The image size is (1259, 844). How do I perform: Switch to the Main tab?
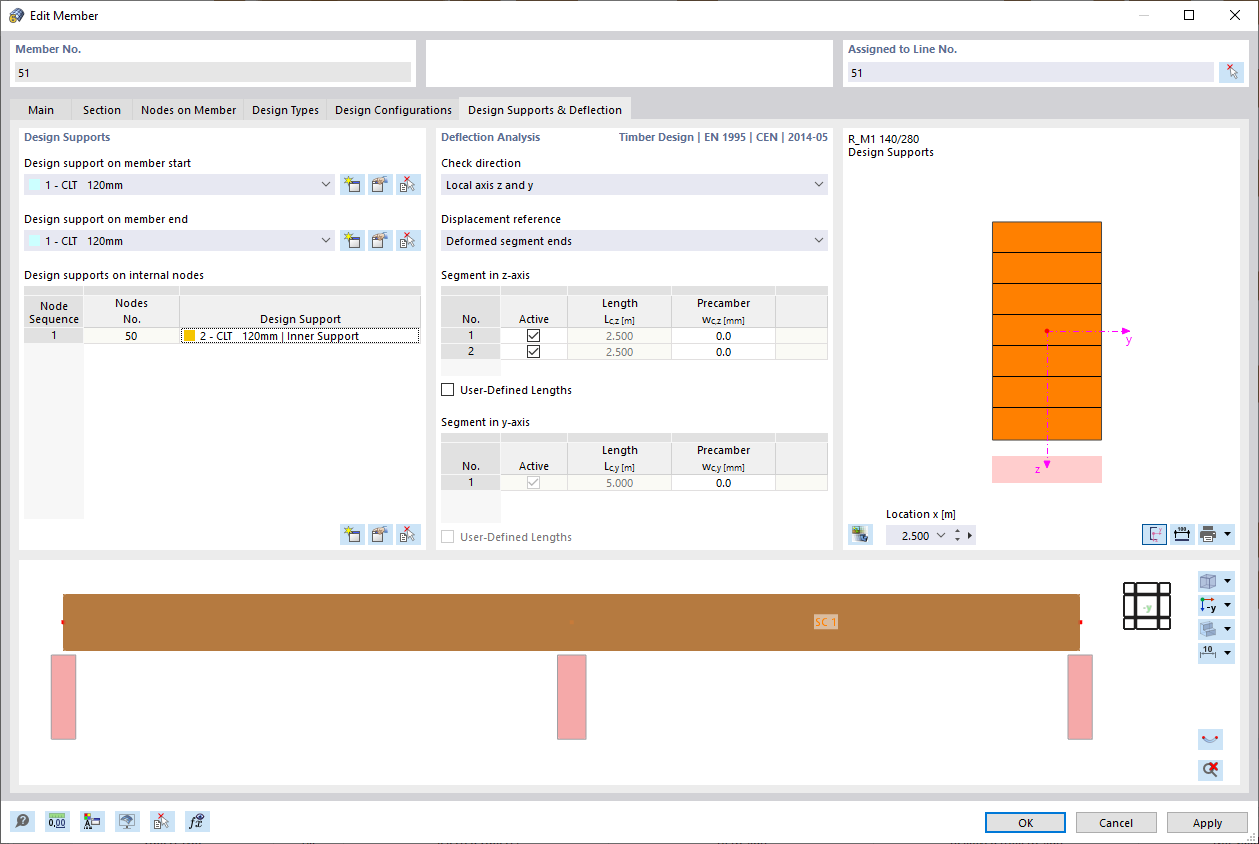[x=41, y=110]
